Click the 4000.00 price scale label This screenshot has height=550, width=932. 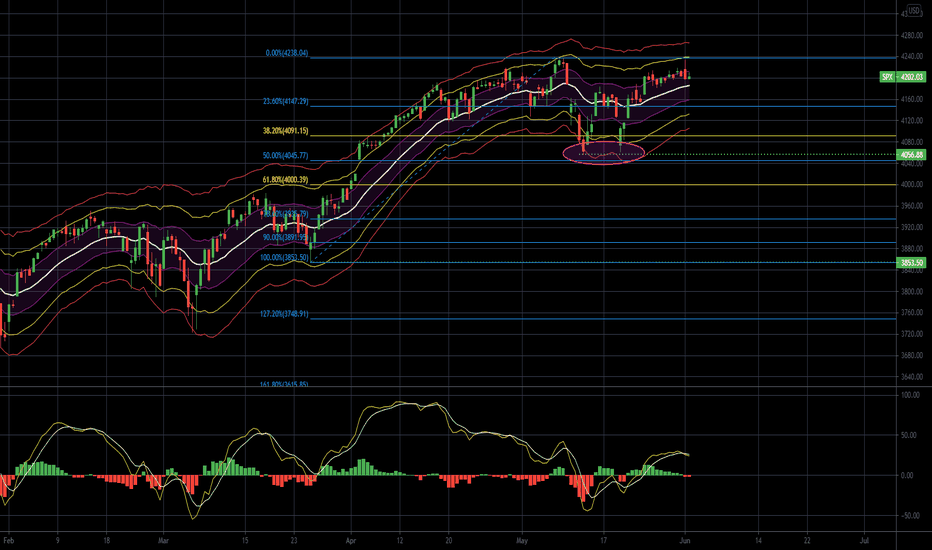point(911,185)
